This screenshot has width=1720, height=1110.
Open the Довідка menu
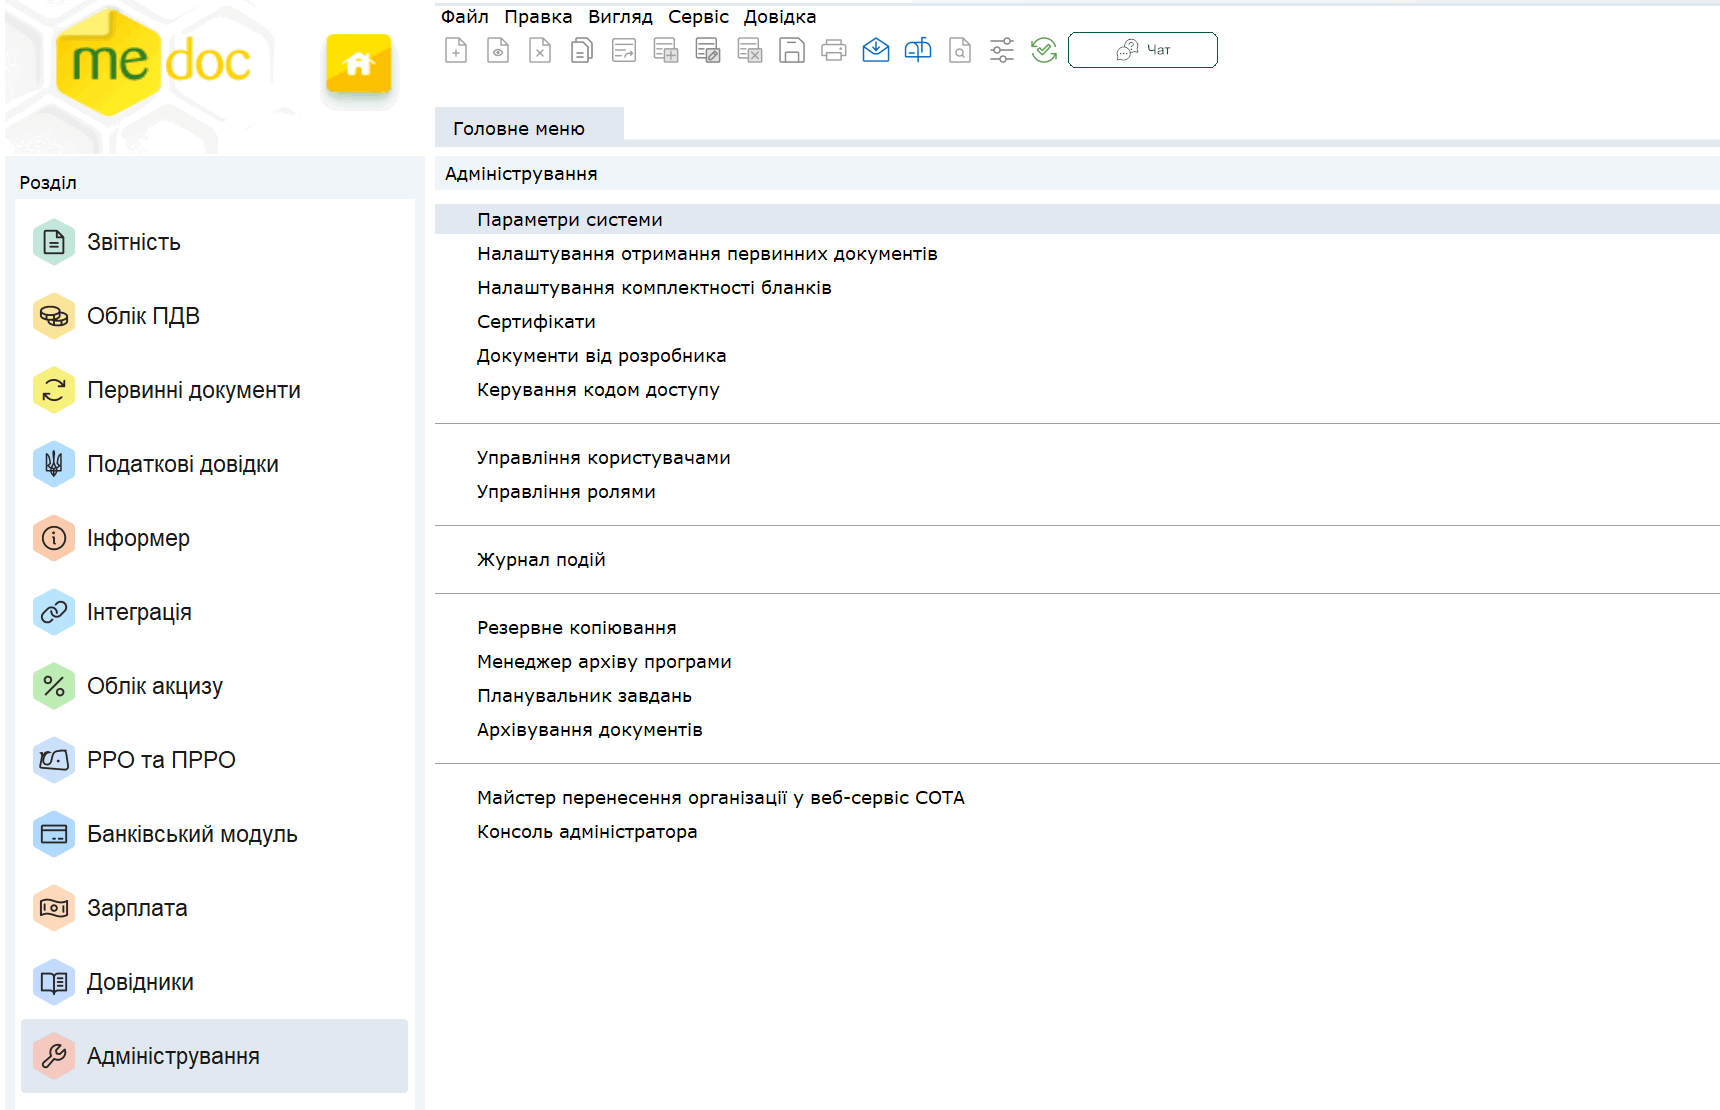(779, 17)
